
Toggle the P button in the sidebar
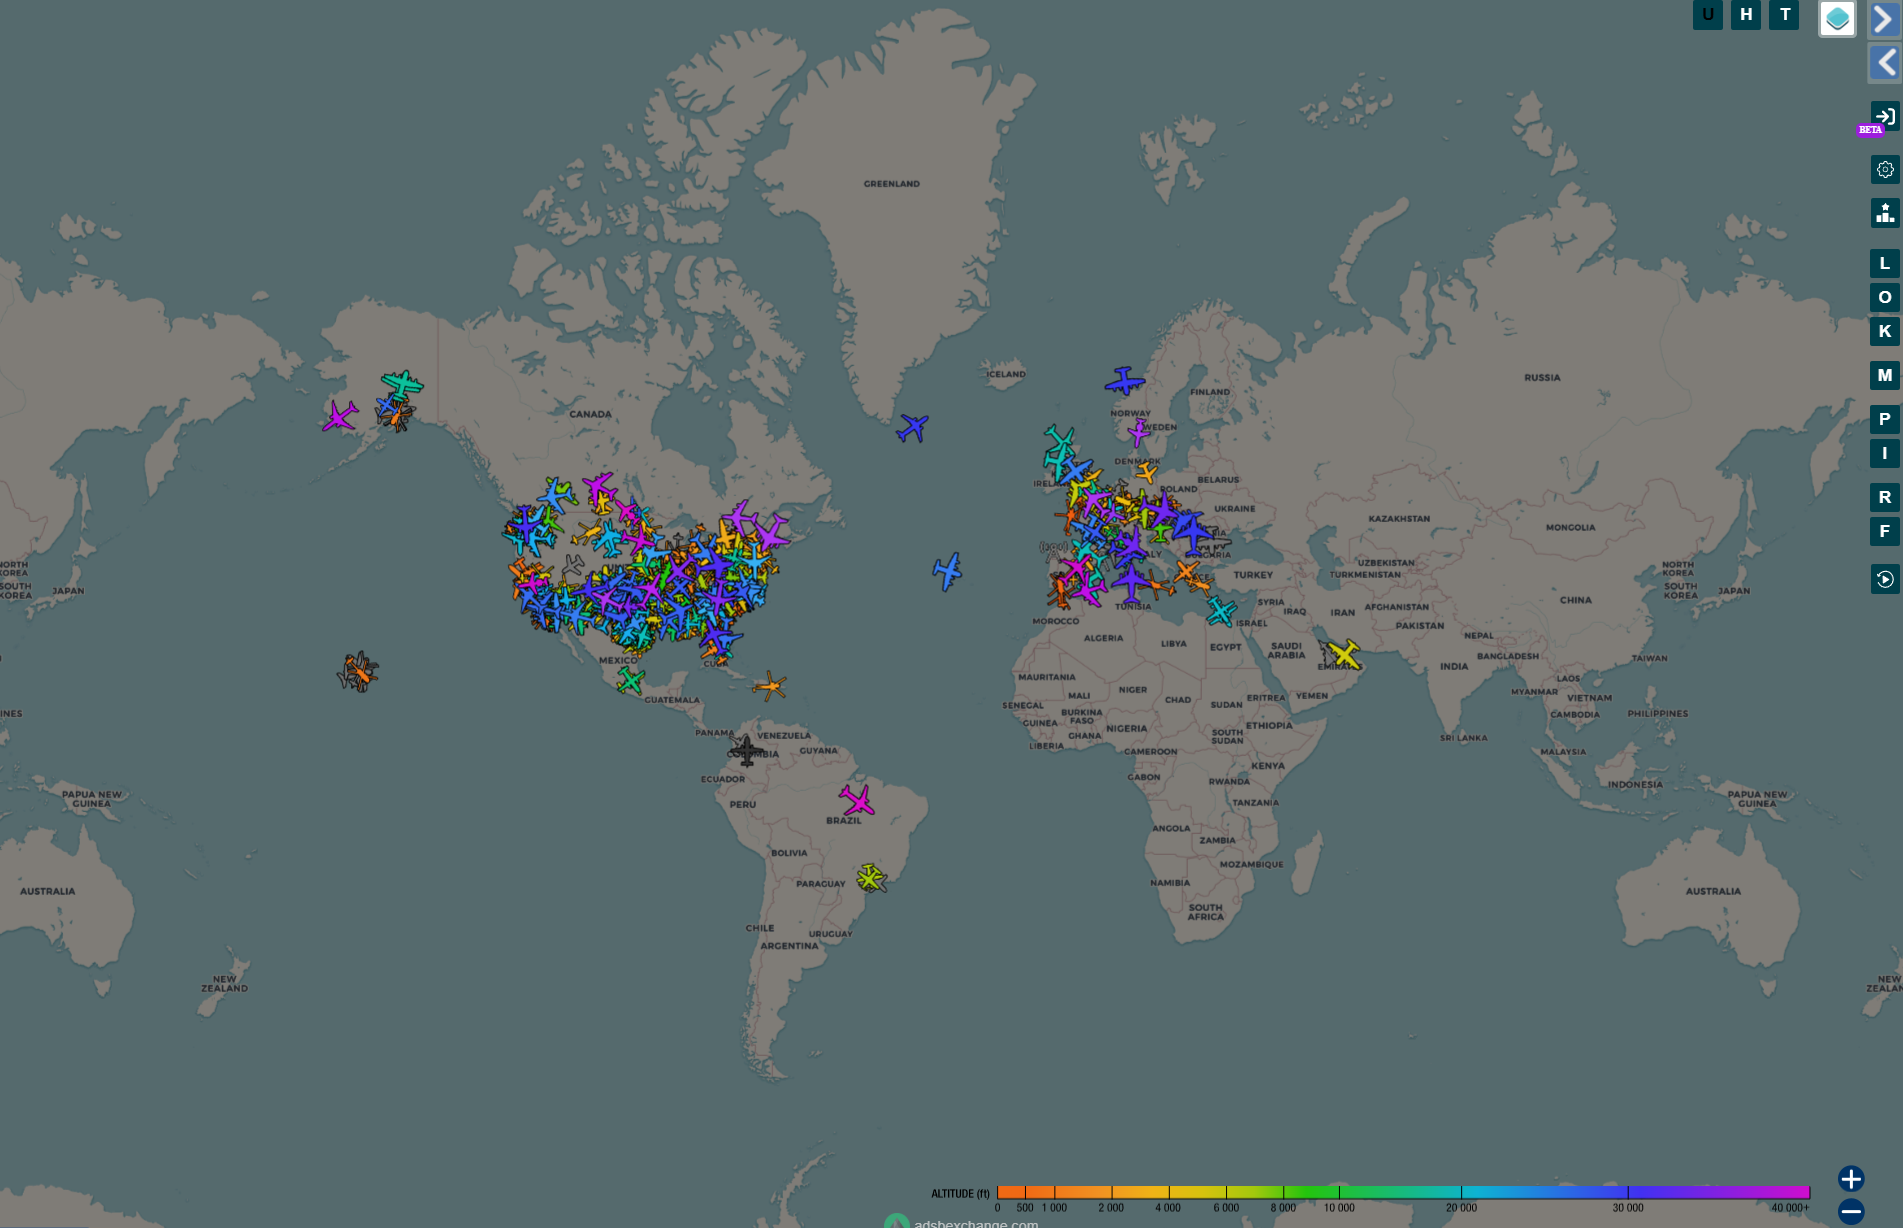pyautogui.click(x=1885, y=420)
